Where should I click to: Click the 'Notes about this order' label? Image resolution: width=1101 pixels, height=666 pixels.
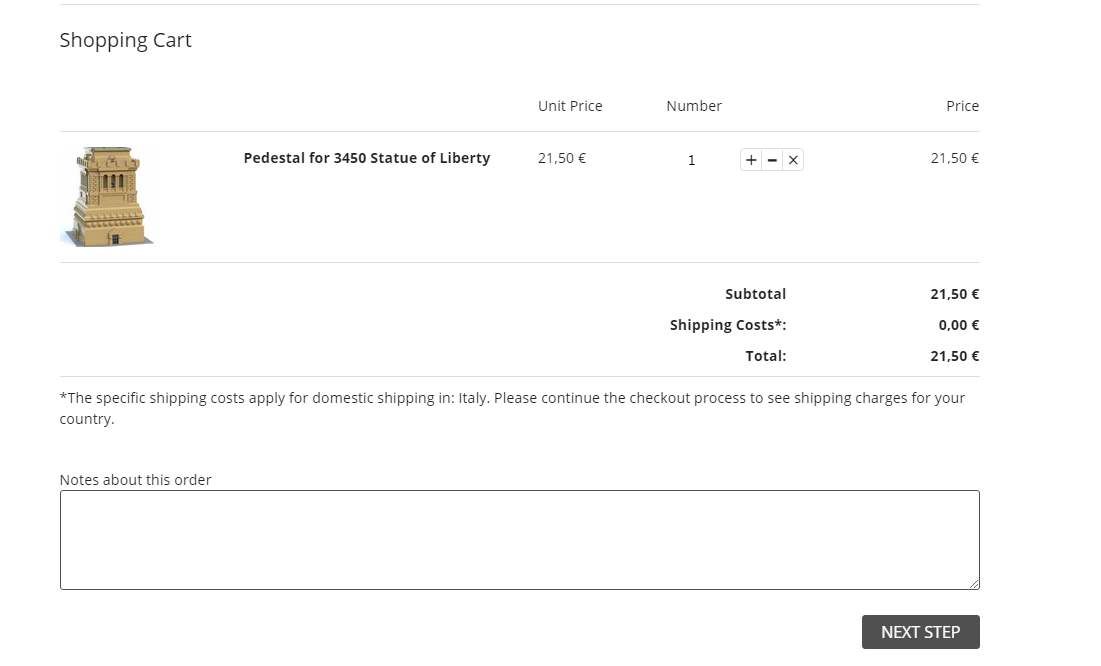136,480
